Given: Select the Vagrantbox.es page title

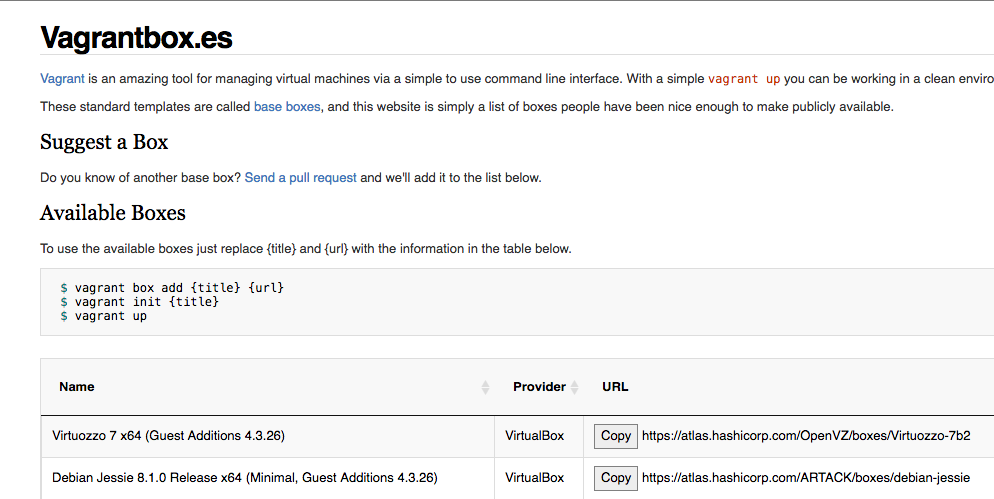Looking at the screenshot, I should point(136,38).
